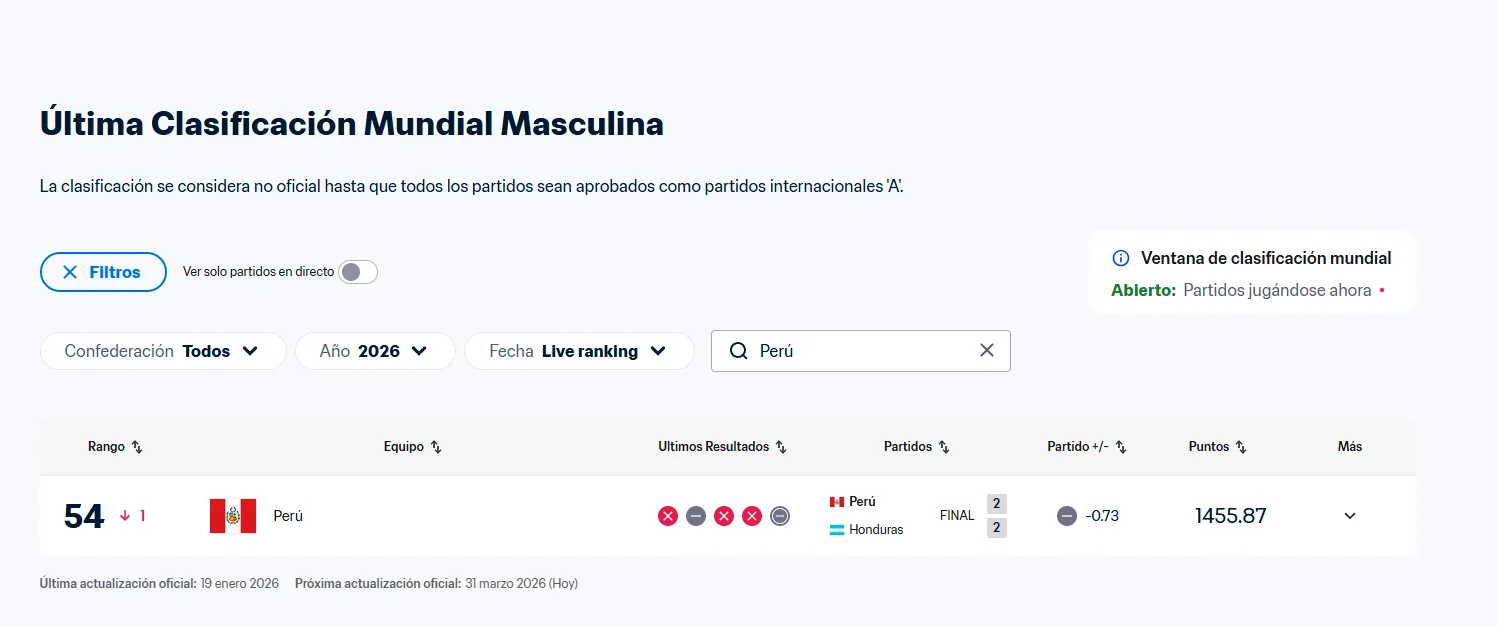Click the sort arrows beside Equipo
The width and height of the screenshot is (1498, 627).
pyautogui.click(x=436, y=447)
